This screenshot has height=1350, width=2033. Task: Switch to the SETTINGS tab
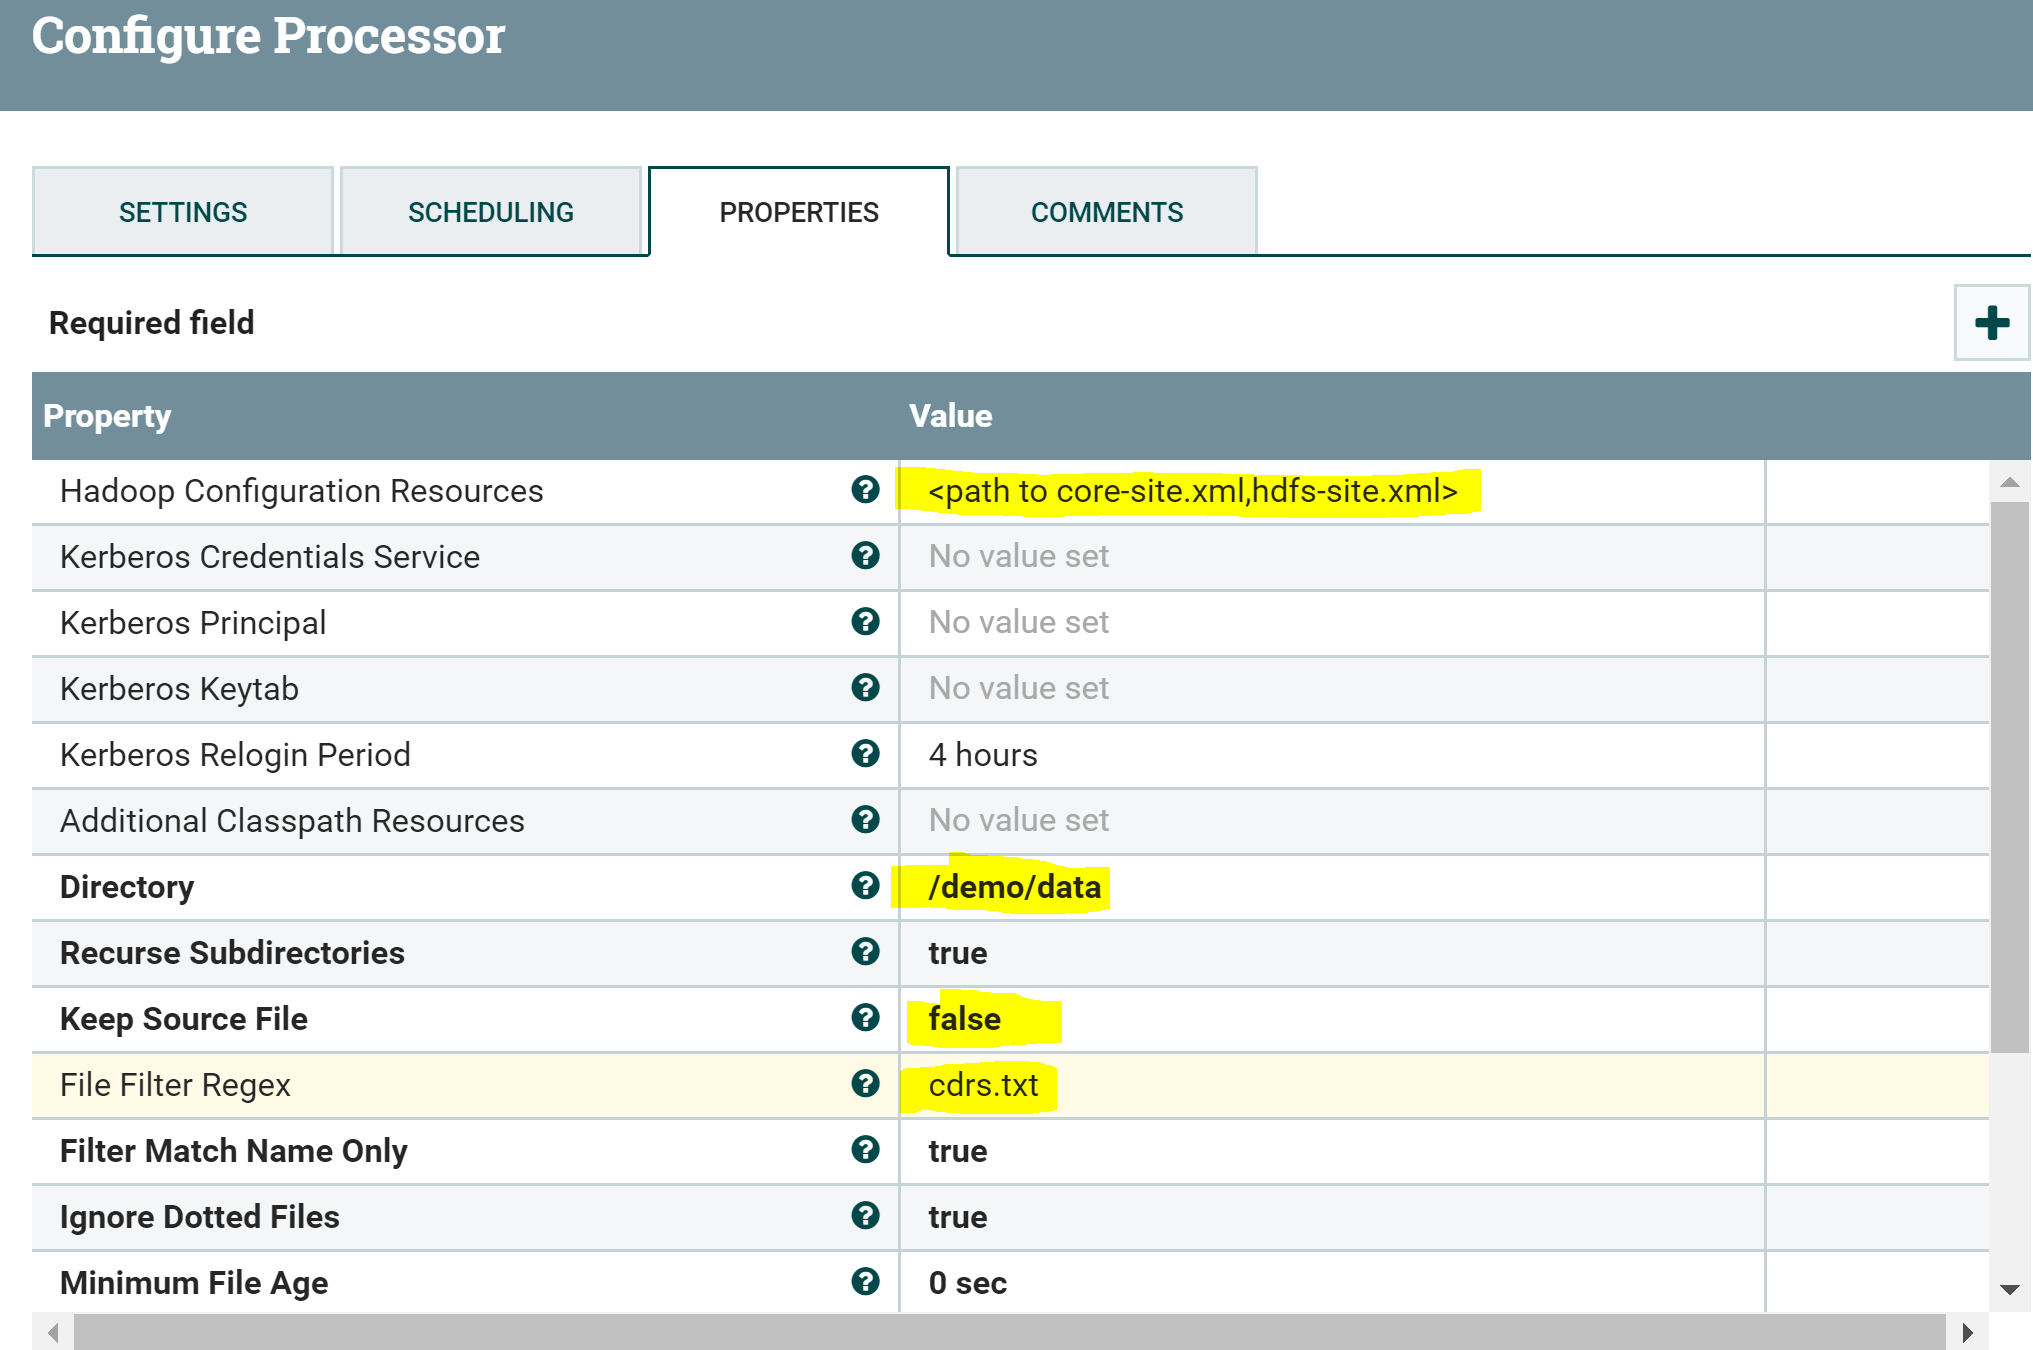183,212
